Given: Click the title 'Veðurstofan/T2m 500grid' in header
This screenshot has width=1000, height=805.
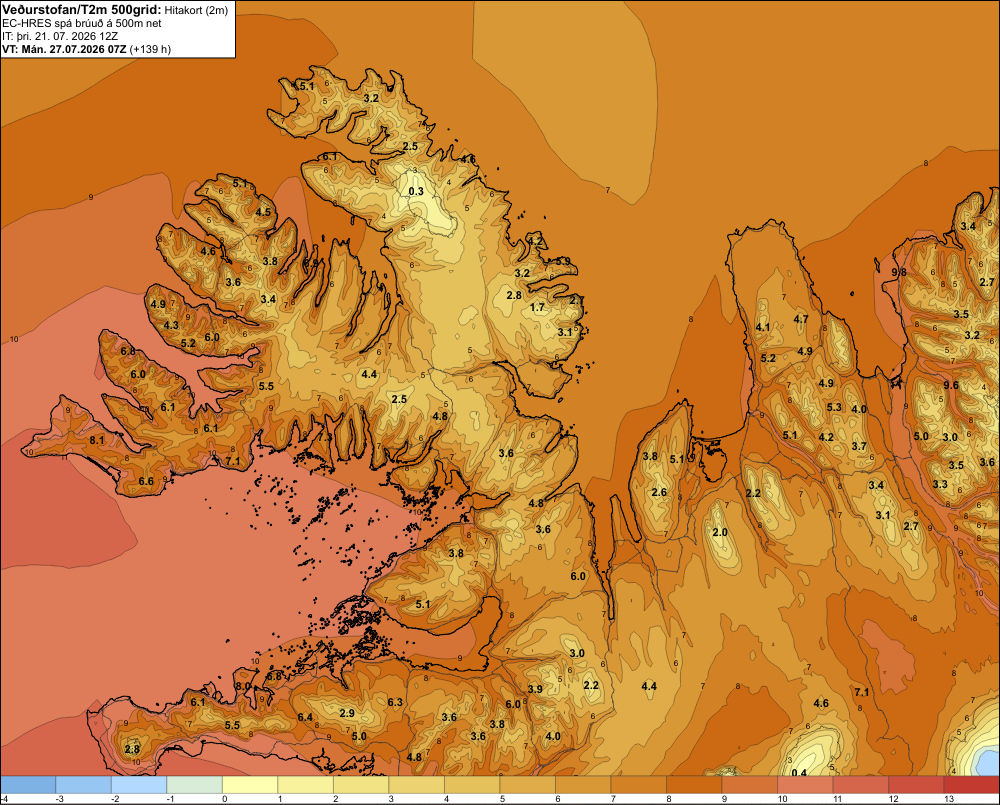Looking at the screenshot, I should coord(82,10).
